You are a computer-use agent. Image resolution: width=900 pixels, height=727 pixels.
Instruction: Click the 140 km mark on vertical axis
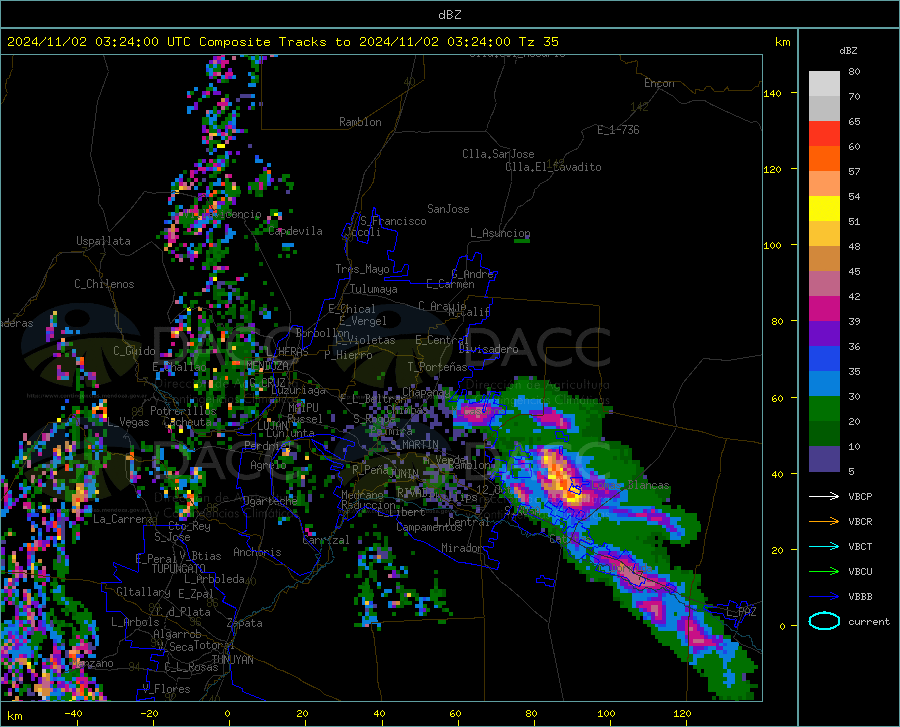coord(773,94)
